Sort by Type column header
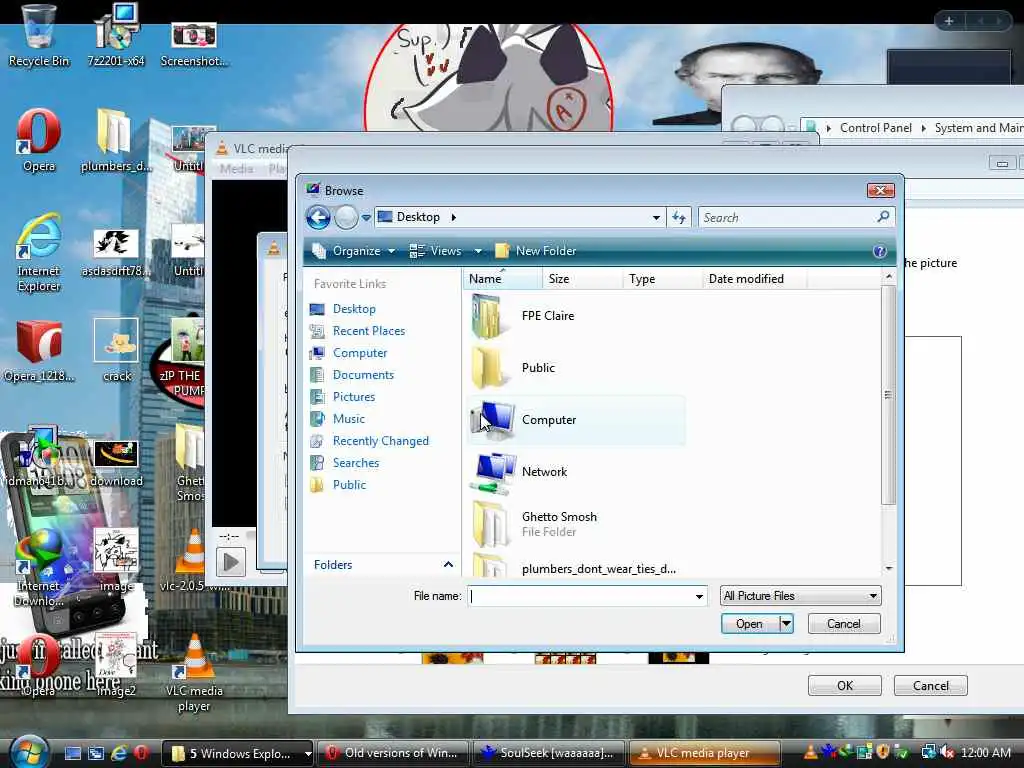1024x768 pixels. tap(662, 279)
